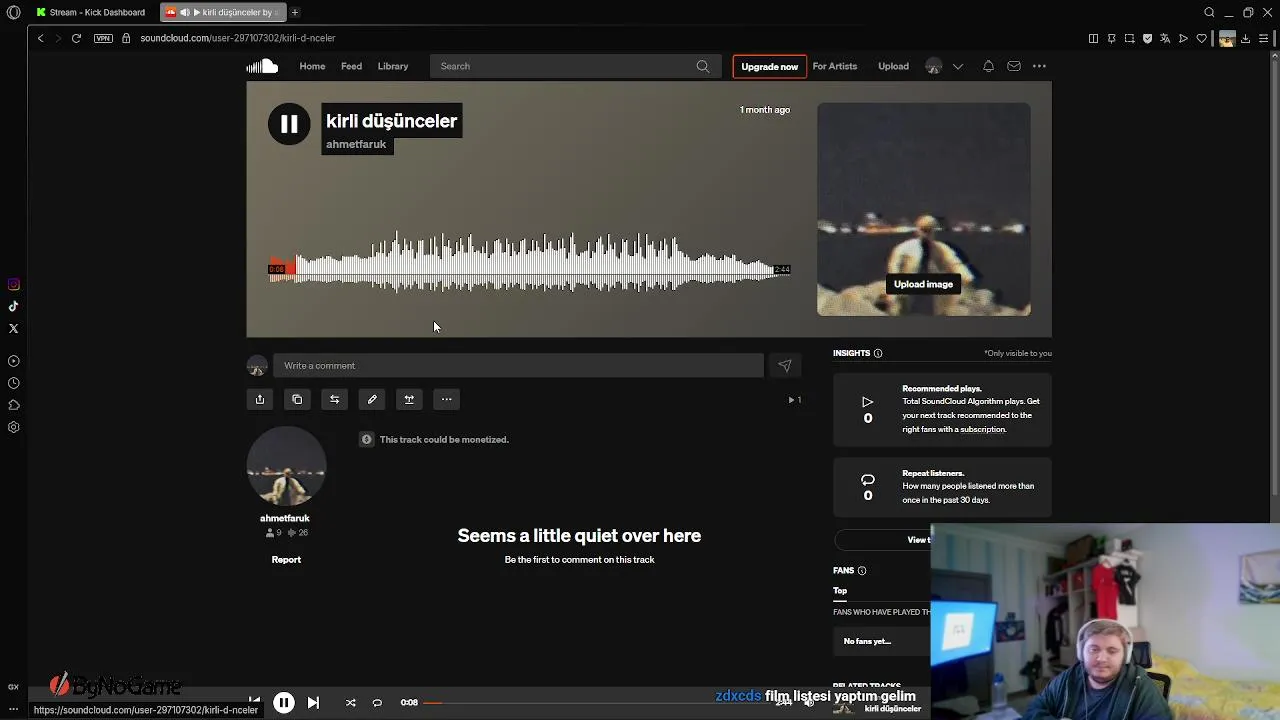The height and width of the screenshot is (720, 1280).
Task: Click the SoundCloud URL address bar
Action: [238, 38]
